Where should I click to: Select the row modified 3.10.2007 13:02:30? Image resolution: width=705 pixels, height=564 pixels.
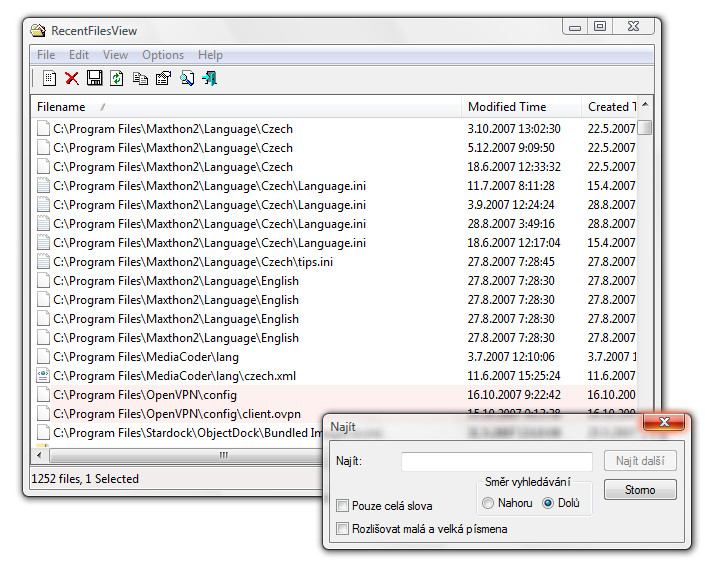coord(334,129)
